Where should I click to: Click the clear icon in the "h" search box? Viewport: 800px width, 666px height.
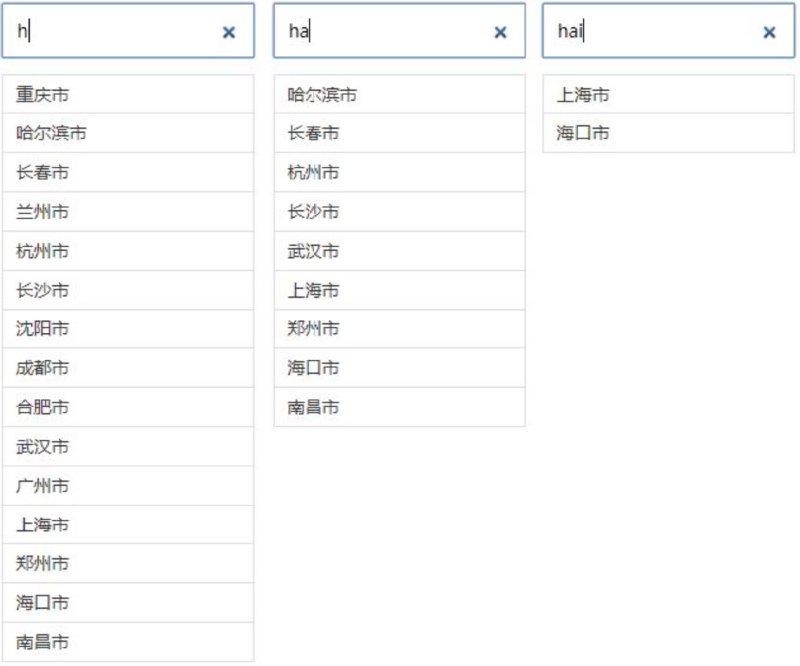[x=229, y=32]
